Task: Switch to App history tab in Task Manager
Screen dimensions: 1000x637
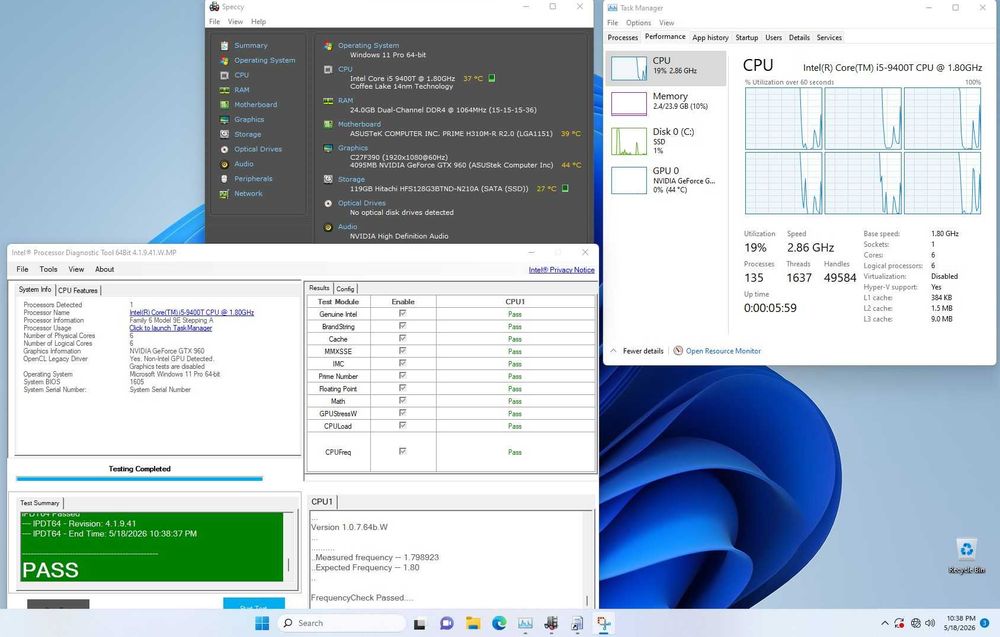Action: coord(710,38)
